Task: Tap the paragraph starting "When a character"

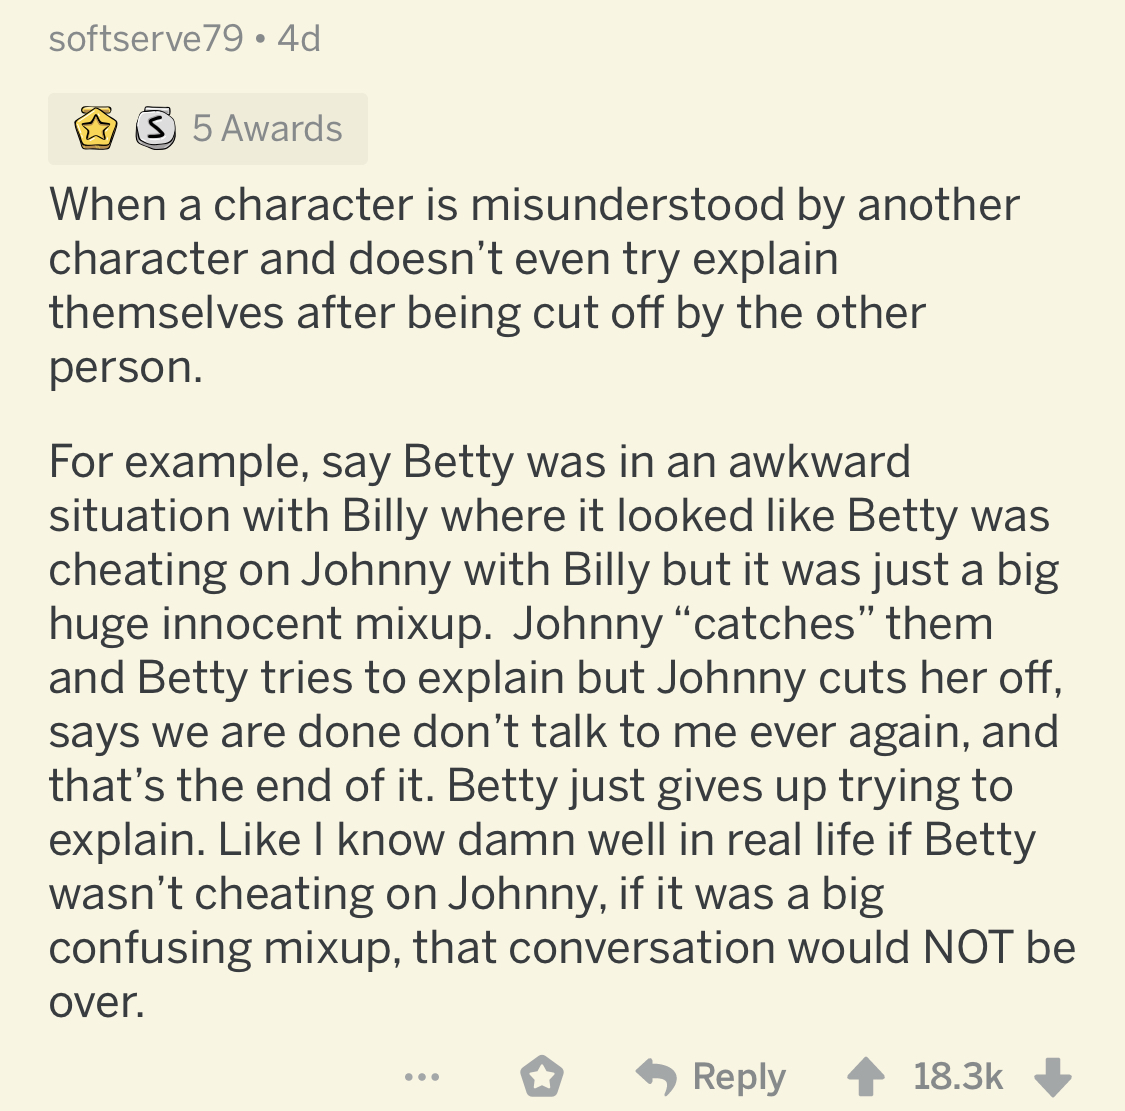Action: [x=534, y=285]
